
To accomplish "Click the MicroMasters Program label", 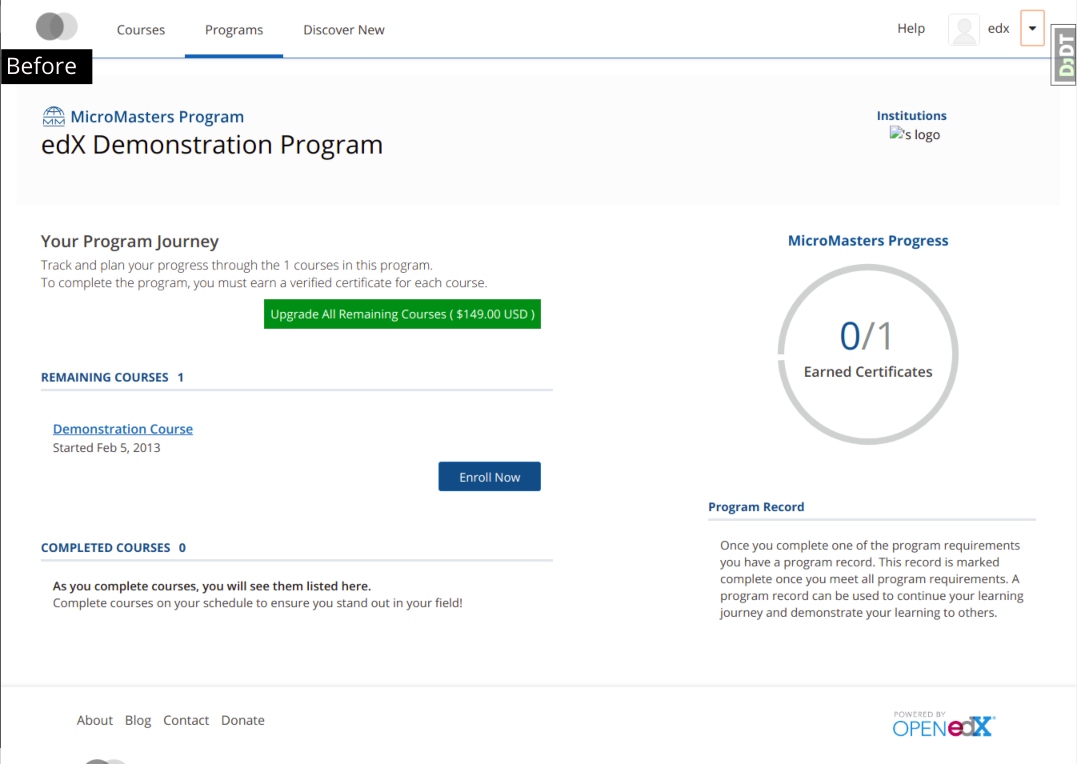I will (157, 117).
